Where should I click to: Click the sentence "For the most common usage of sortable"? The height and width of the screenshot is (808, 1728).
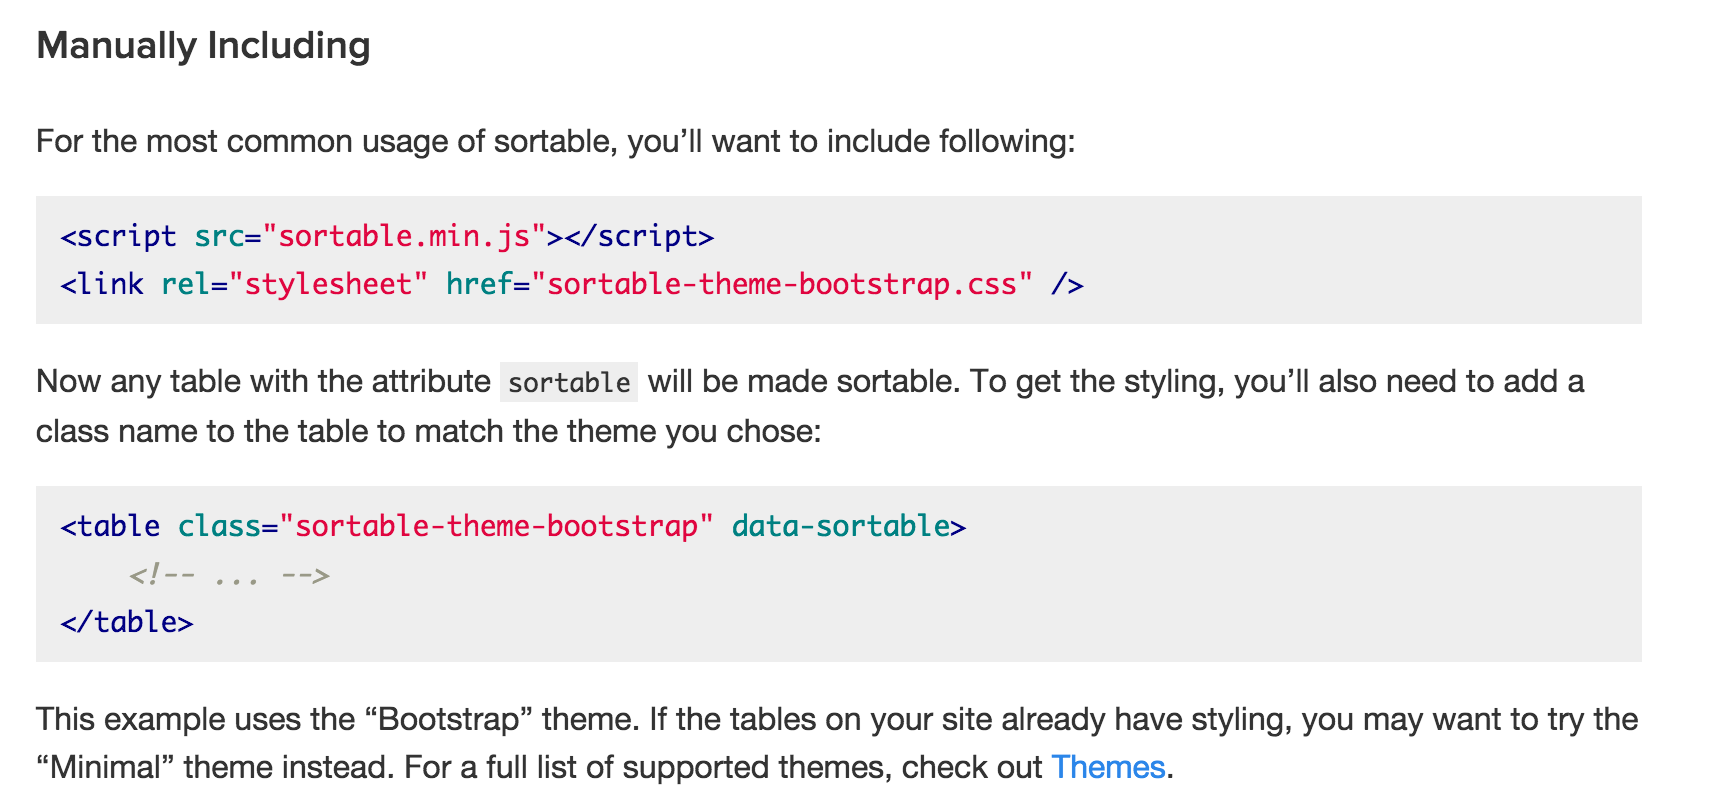click(323, 141)
